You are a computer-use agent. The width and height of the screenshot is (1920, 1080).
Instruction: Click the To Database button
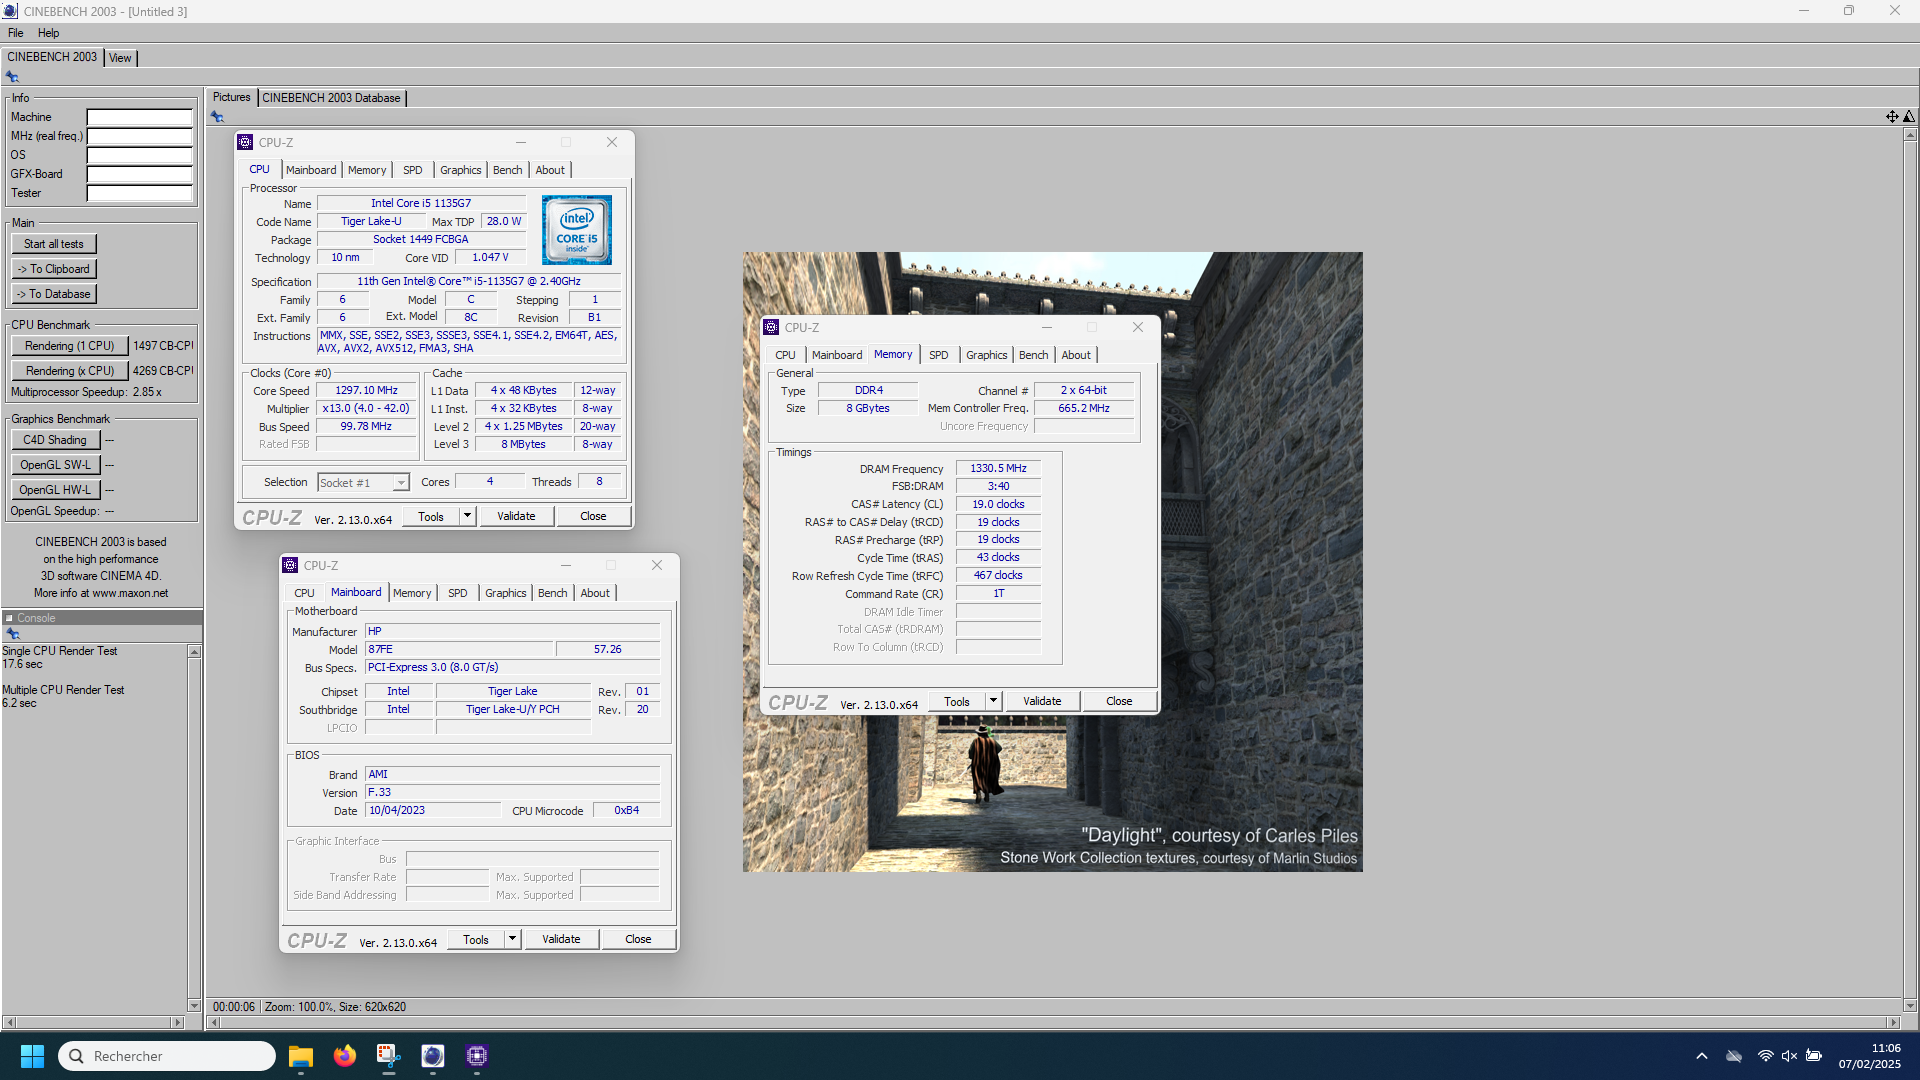tap(54, 294)
